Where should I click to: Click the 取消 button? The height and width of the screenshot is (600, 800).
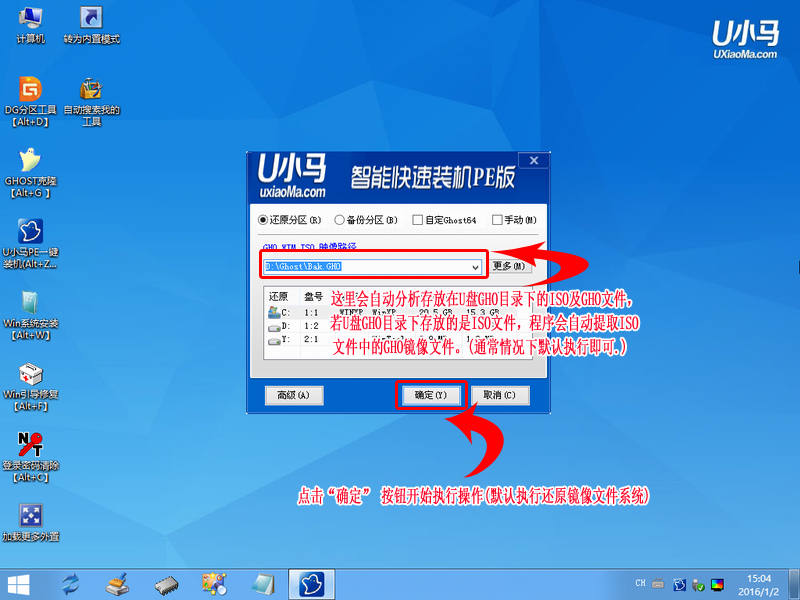(x=499, y=395)
